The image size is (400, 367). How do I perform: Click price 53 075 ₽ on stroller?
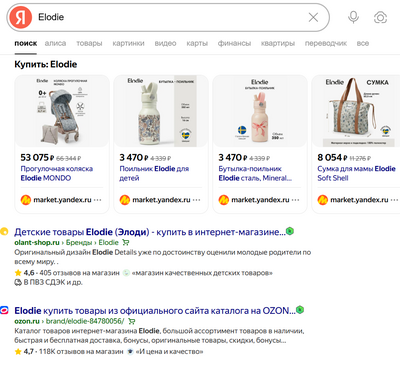pyautogui.click(x=37, y=157)
